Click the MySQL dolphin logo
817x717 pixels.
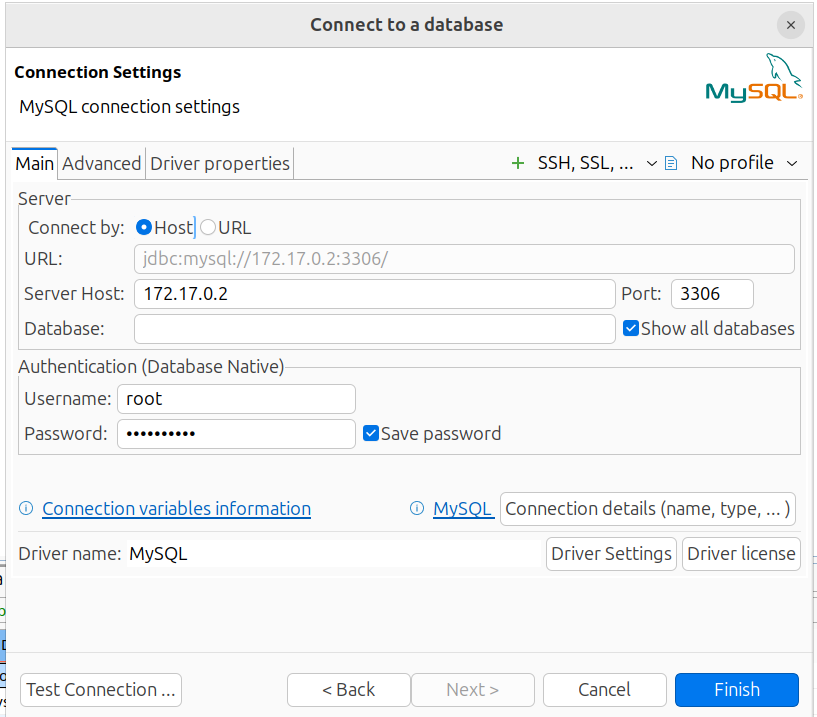click(754, 80)
